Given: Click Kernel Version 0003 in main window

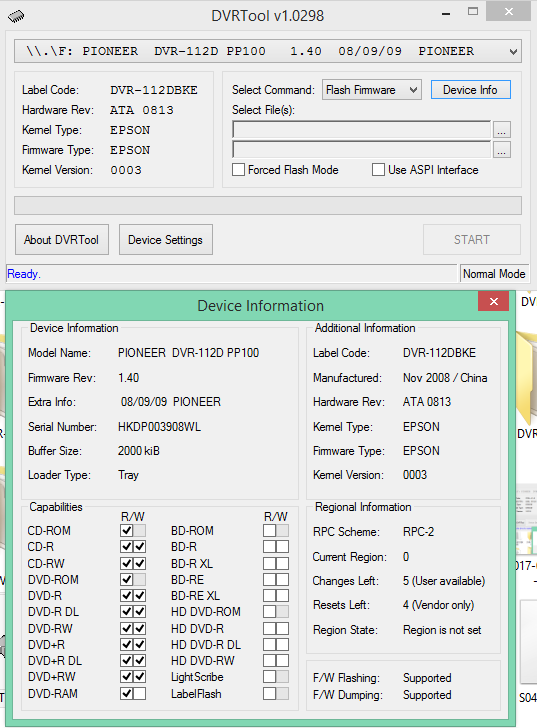Looking at the screenshot, I should tap(126, 170).
